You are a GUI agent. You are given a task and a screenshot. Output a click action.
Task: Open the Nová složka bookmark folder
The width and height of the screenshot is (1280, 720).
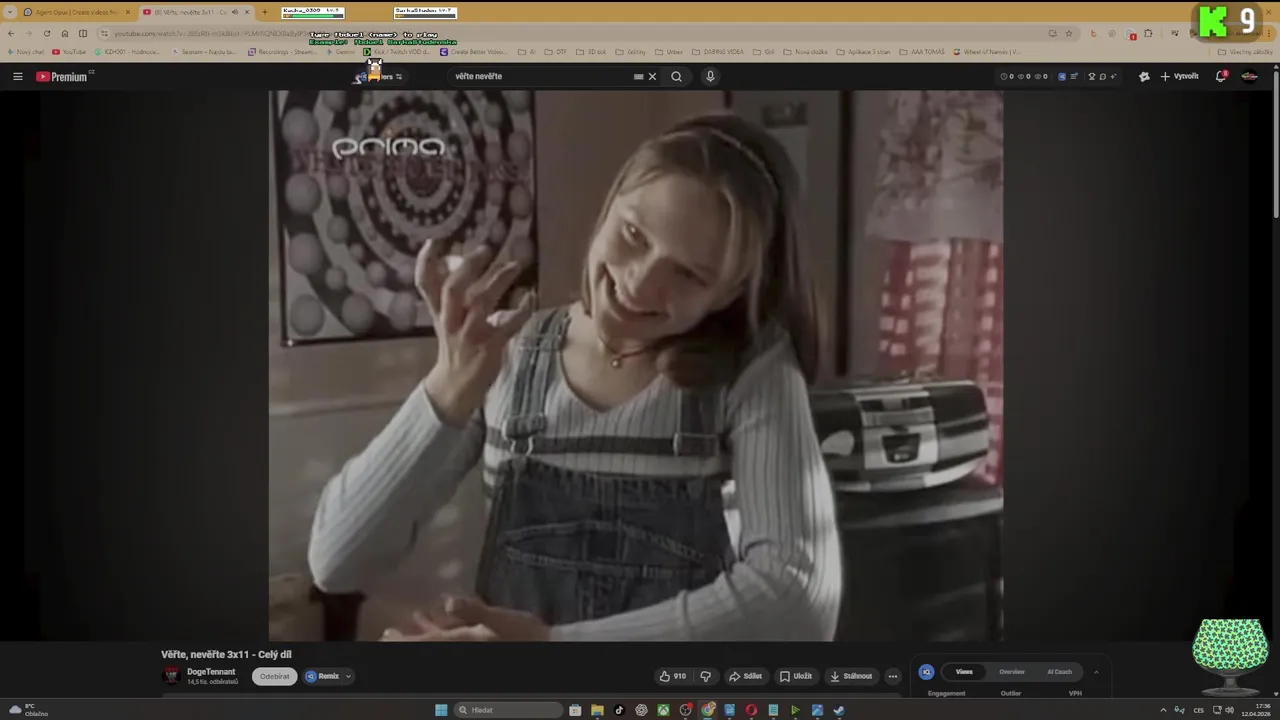[x=805, y=52]
